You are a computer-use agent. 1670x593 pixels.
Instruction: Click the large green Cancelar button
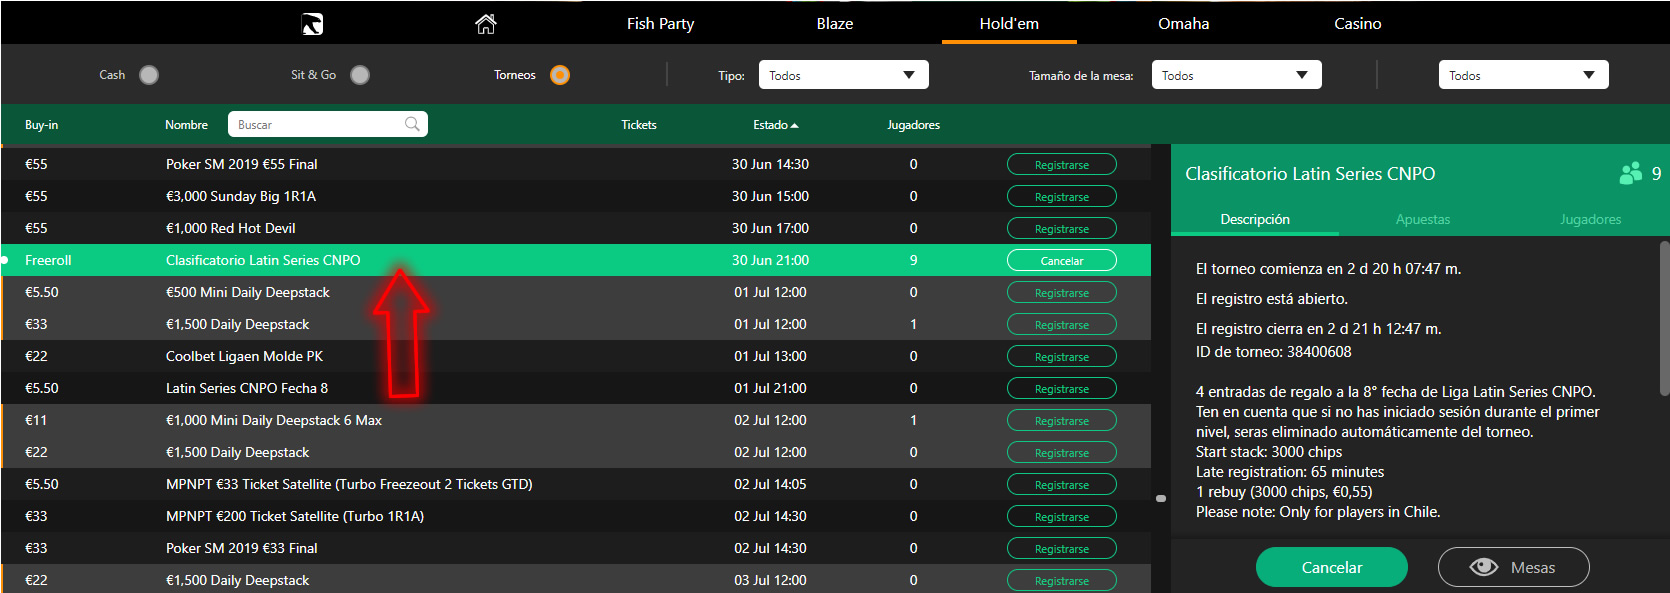pyautogui.click(x=1331, y=567)
